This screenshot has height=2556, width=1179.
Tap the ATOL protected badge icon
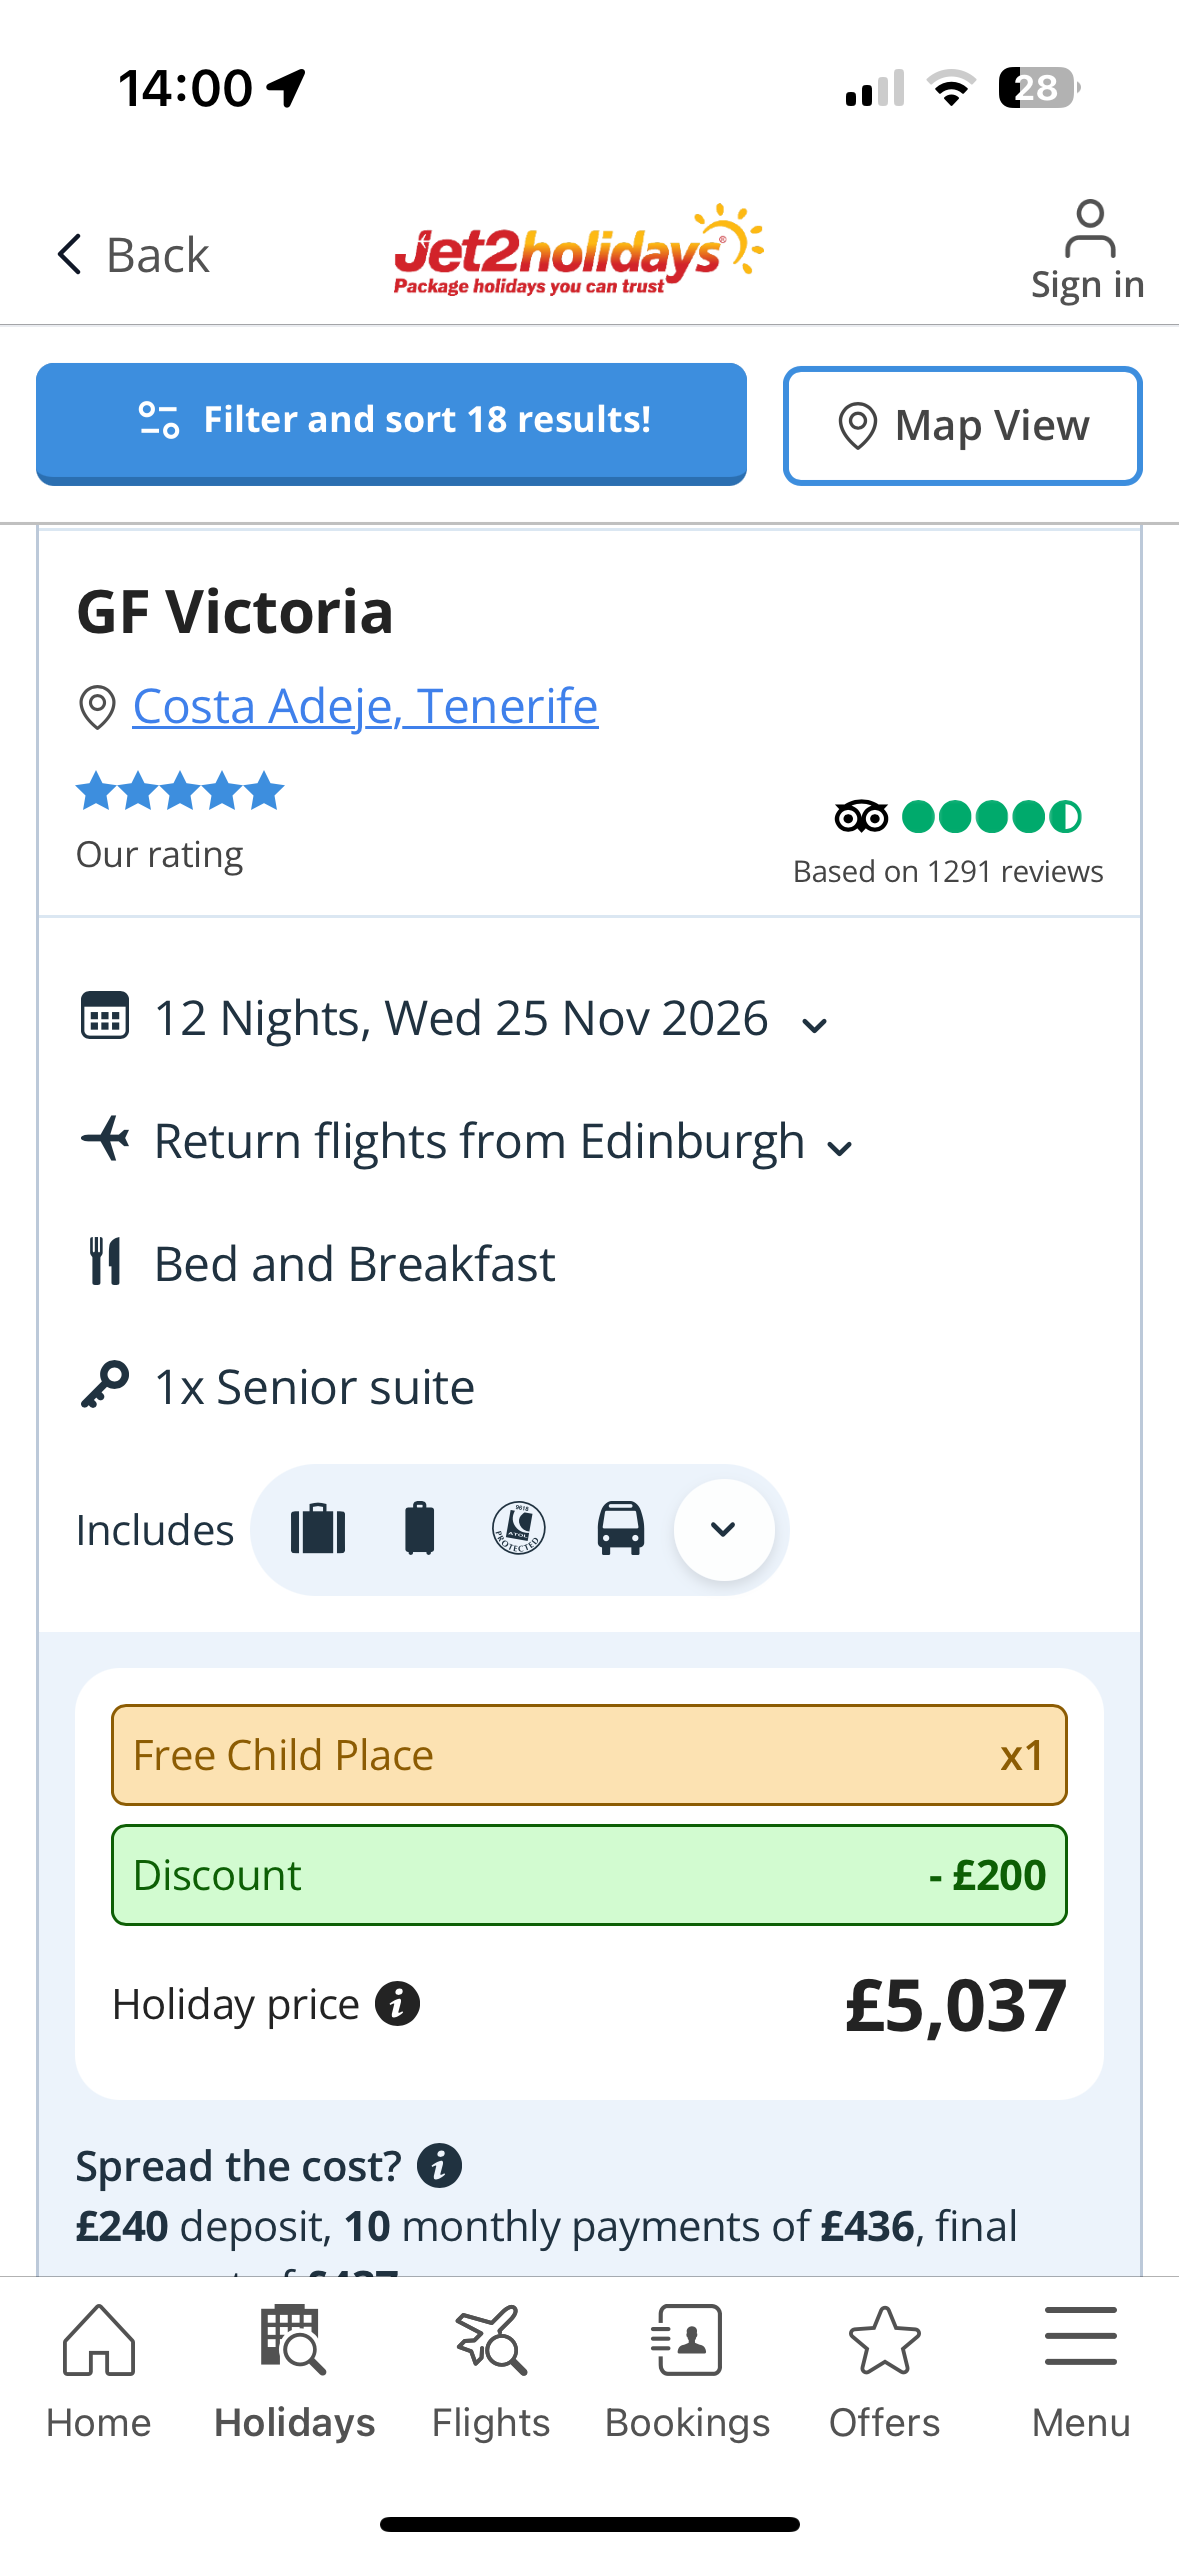(519, 1529)
